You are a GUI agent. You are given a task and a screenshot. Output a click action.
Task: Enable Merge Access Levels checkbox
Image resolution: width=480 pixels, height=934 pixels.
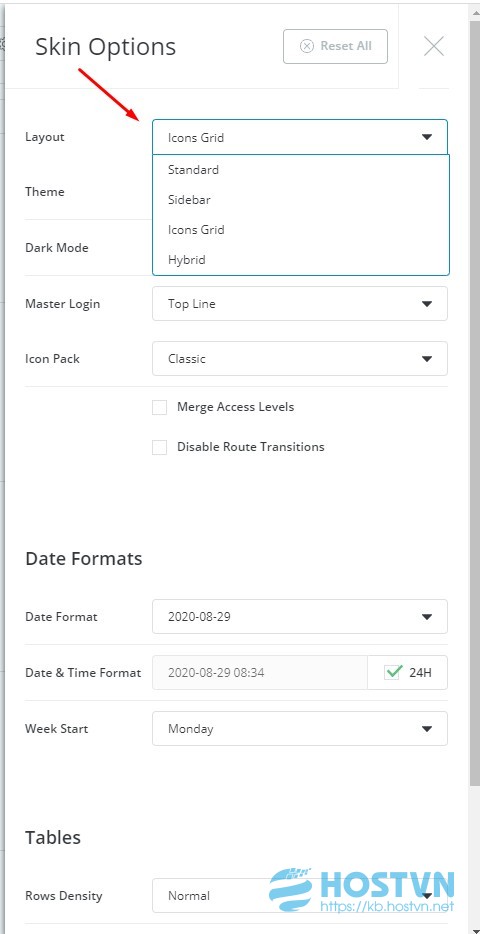click(160, 407)
